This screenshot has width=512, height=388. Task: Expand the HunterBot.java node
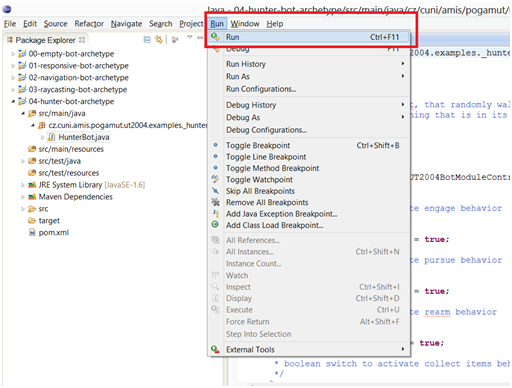point(42,137)
